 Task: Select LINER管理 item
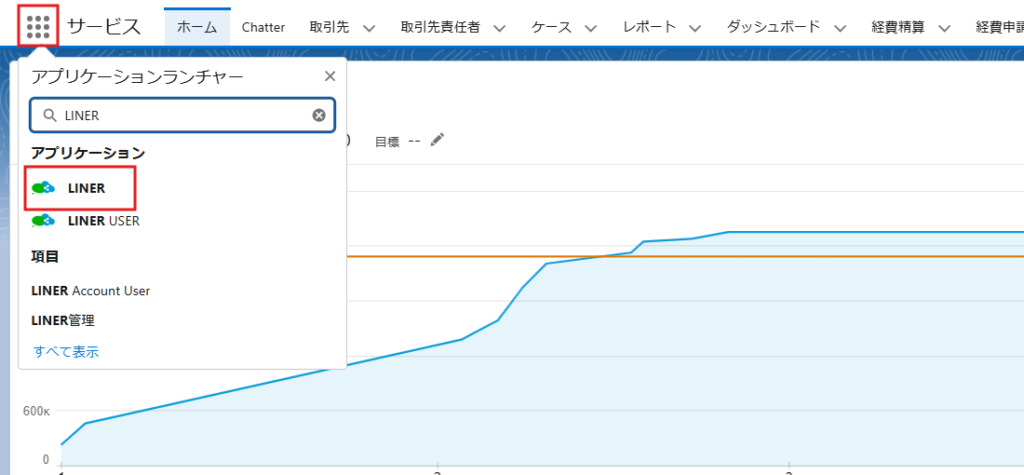pyautogui.click(x=70, y=321)
